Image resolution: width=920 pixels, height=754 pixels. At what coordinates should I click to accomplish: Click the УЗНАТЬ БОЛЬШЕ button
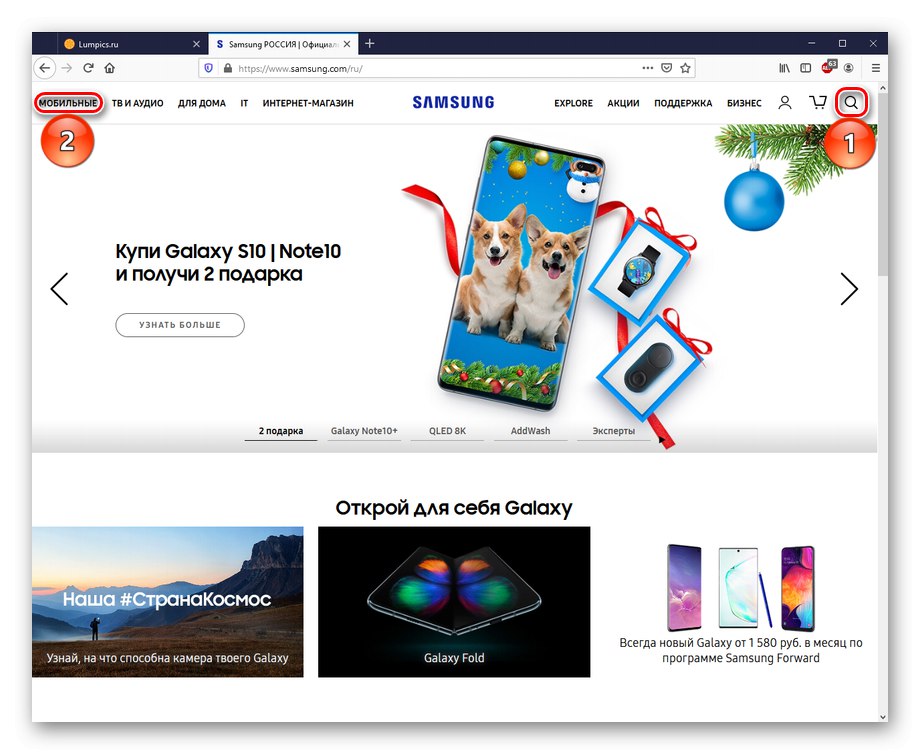[x=180, y=325]
